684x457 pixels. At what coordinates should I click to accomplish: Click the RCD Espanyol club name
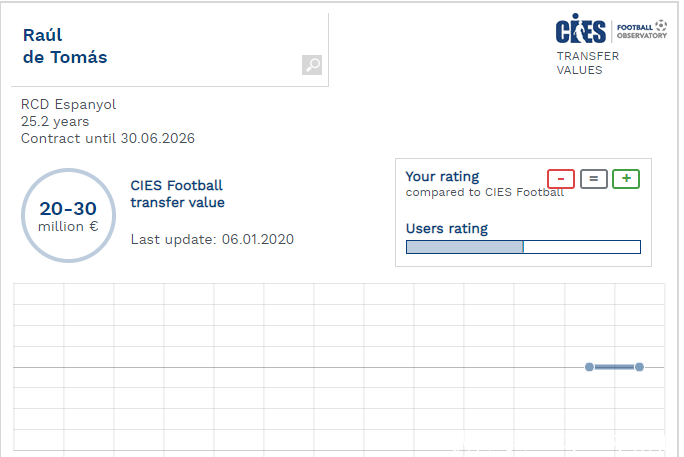click(69, 104)
